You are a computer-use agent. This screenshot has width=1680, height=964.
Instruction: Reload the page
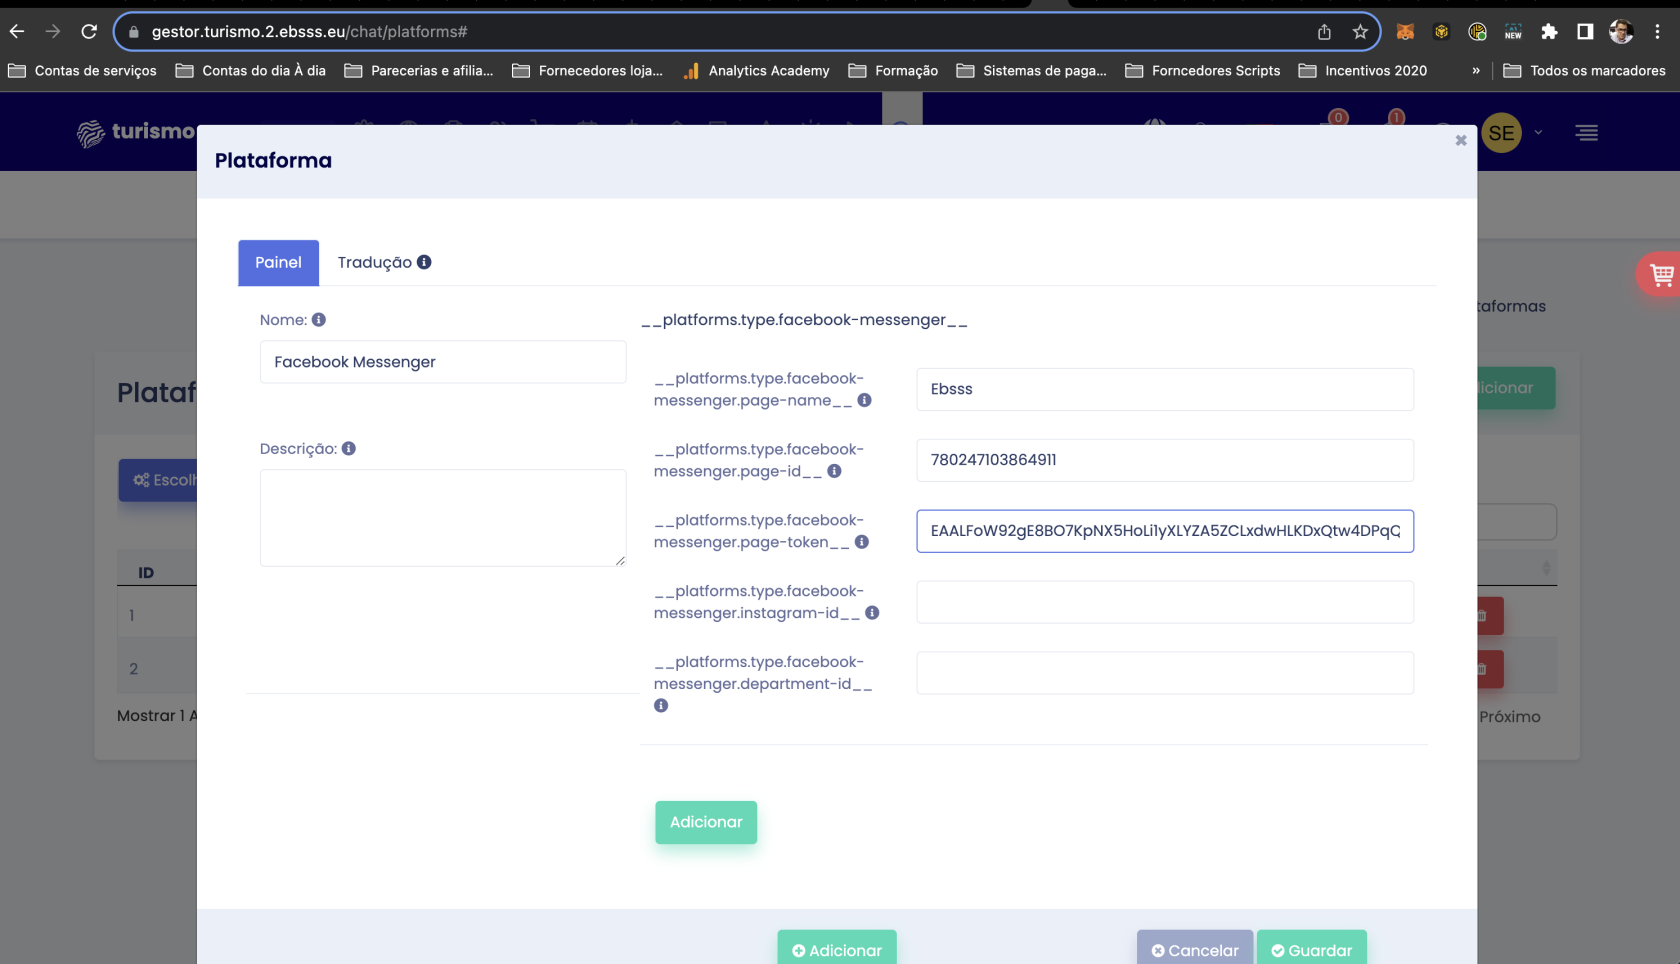coord(89,32)
